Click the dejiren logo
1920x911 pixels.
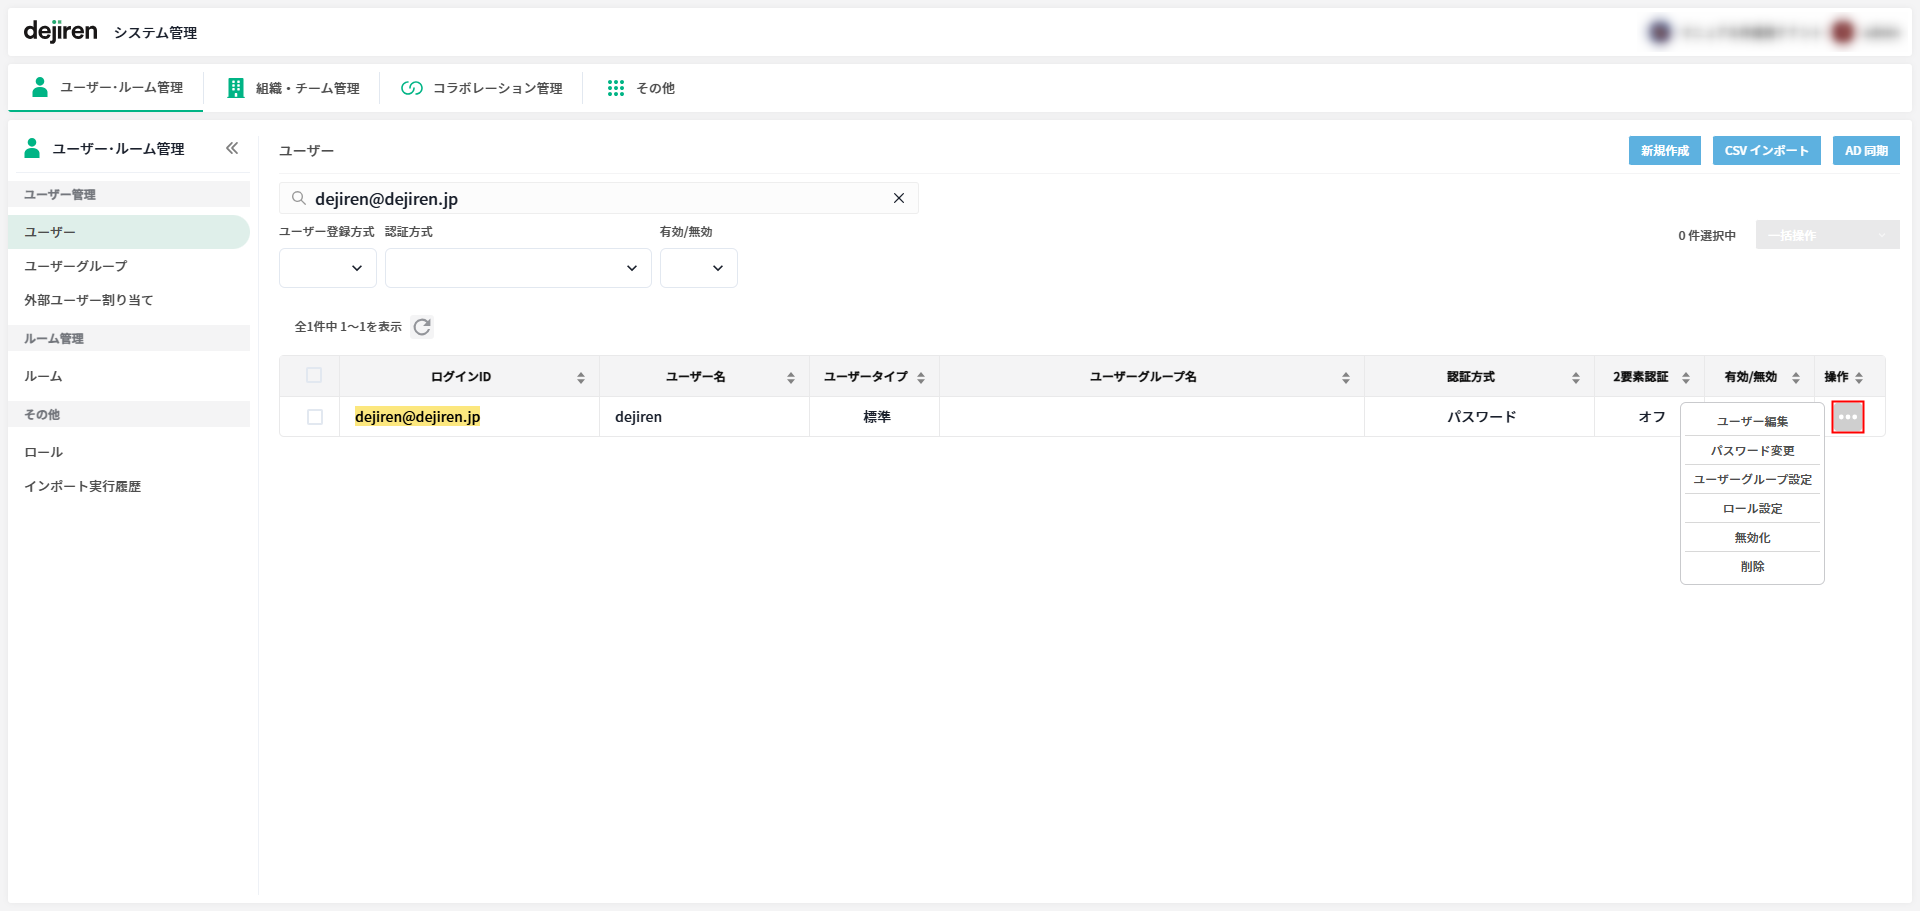point(60,31)
